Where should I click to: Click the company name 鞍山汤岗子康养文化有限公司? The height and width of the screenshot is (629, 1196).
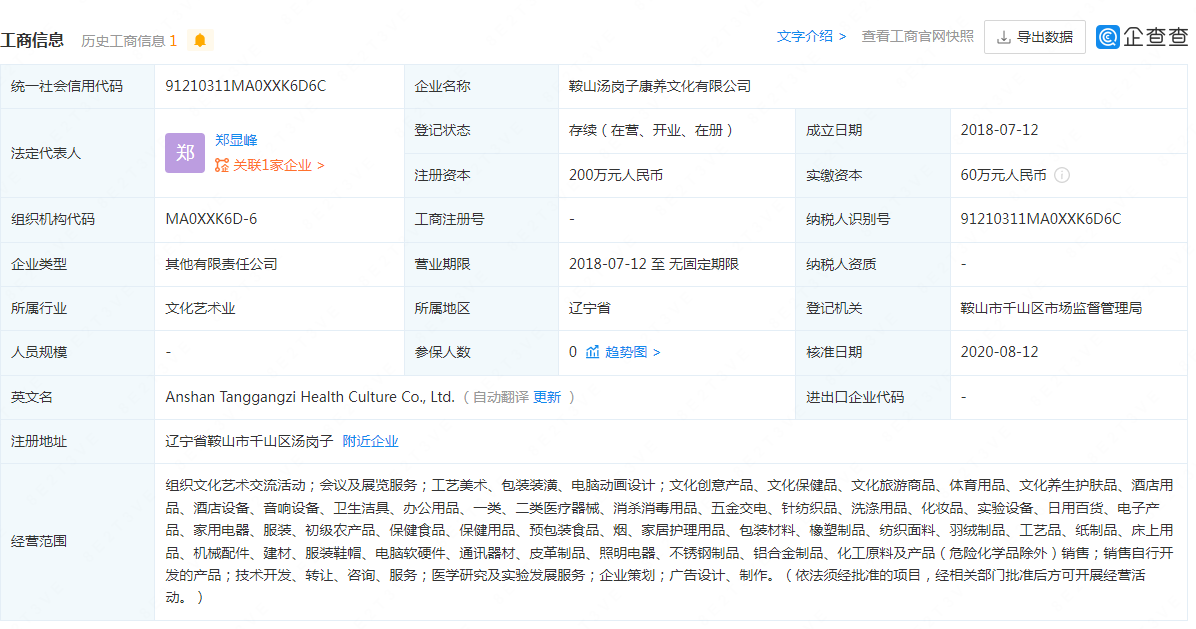pyautogui.click(x=660, y=86)
